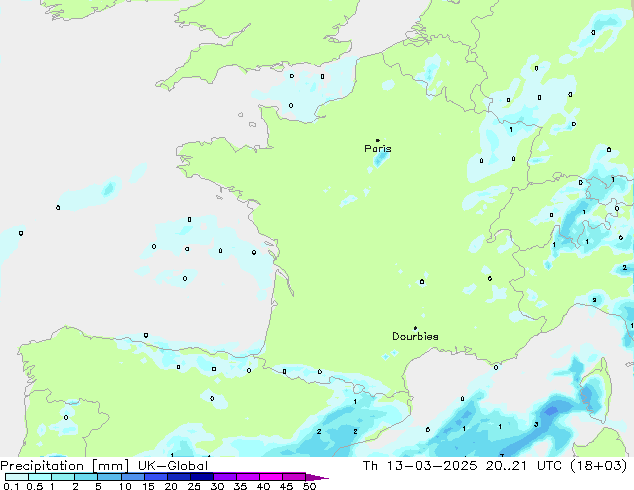Click the 40–45 mm magenta legend swatch
Image resolution: width=634 pixels, height=490 pixels.
click(270, 477)
